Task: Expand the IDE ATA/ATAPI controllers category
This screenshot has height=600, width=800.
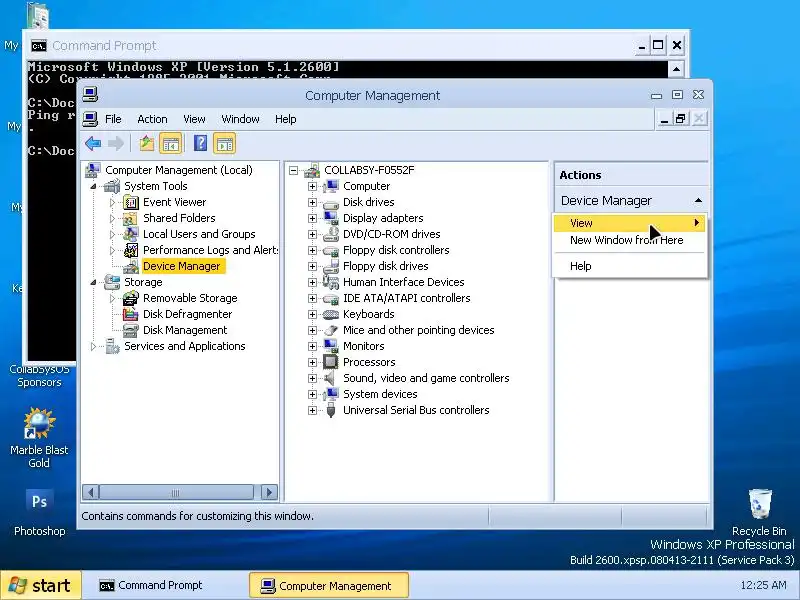Action: tap(312, 298)
